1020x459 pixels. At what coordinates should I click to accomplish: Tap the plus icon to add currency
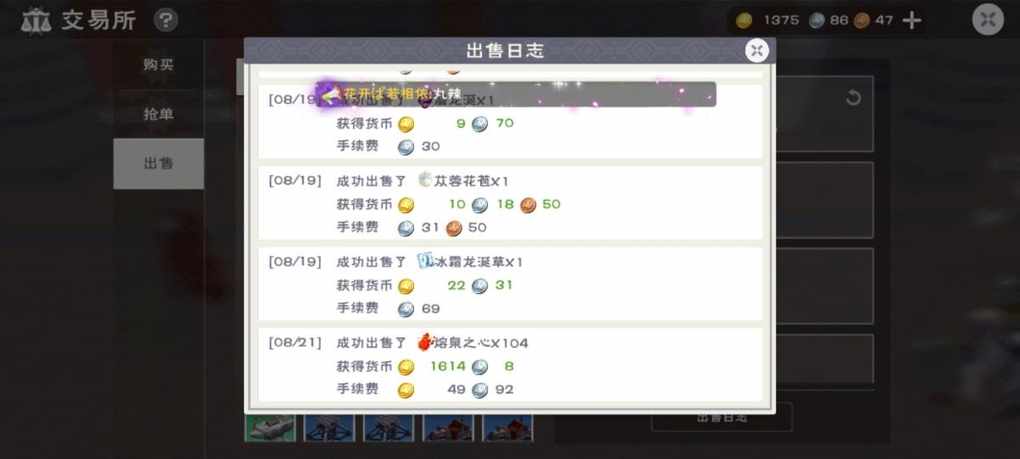pos(912,20)
